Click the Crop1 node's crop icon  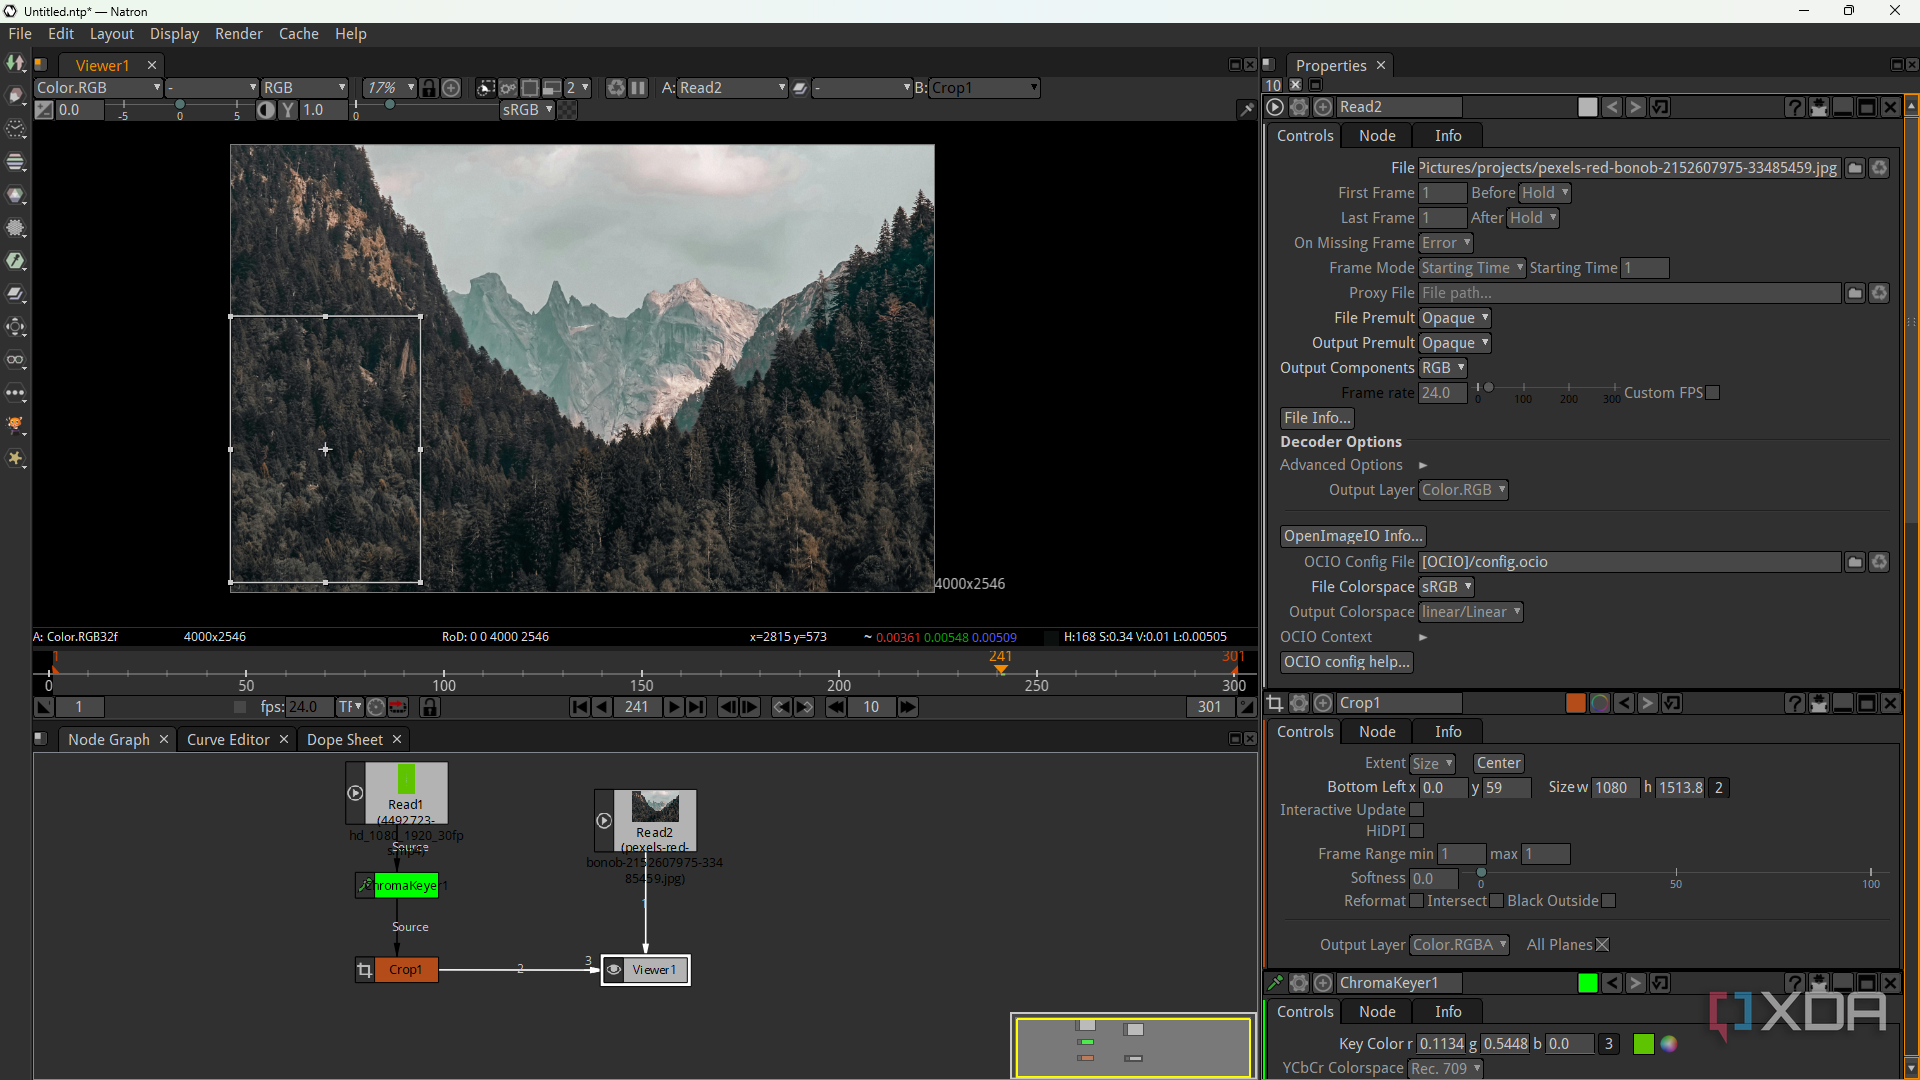(365, 970)
